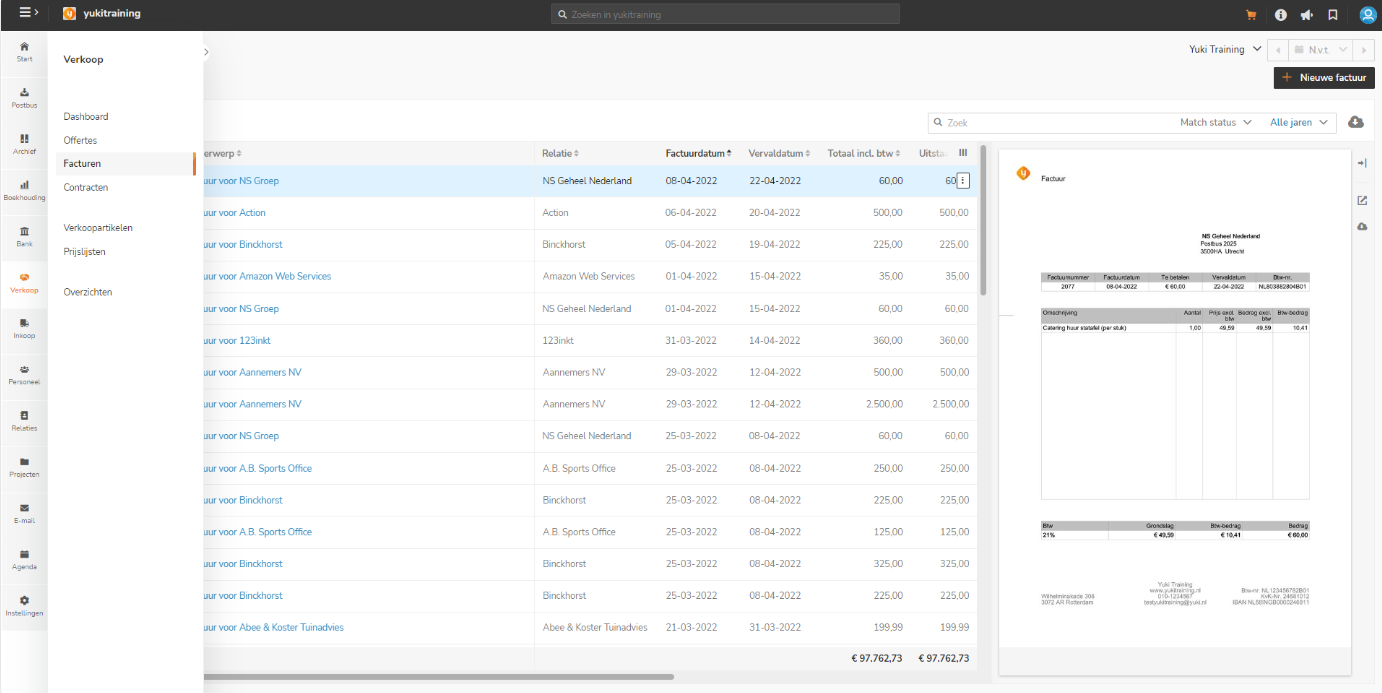1382x693 pixels.
Task: Open E-mail in the sidebar
Action: pos(24,513)
